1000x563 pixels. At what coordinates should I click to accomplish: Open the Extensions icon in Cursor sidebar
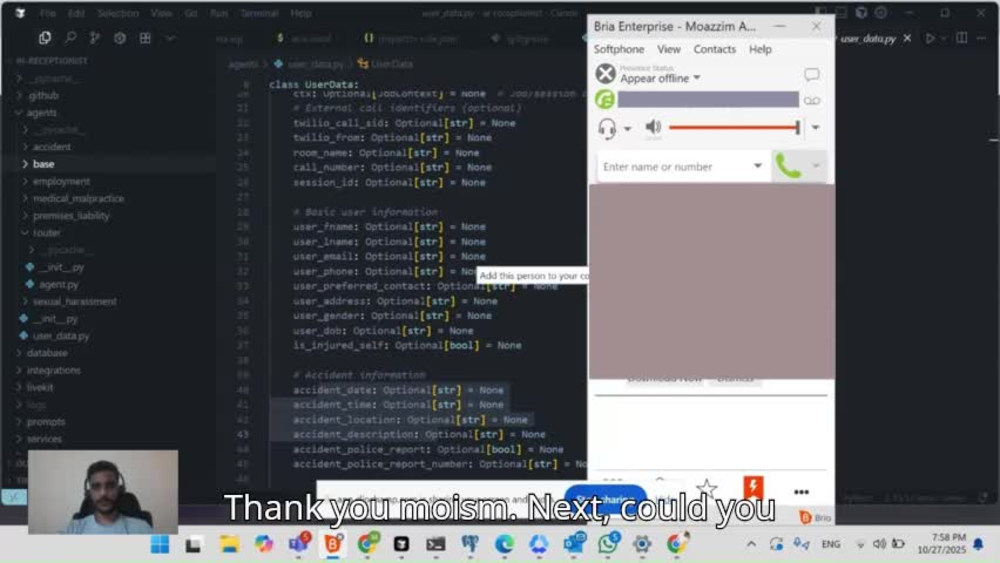[x=145, y=38]
